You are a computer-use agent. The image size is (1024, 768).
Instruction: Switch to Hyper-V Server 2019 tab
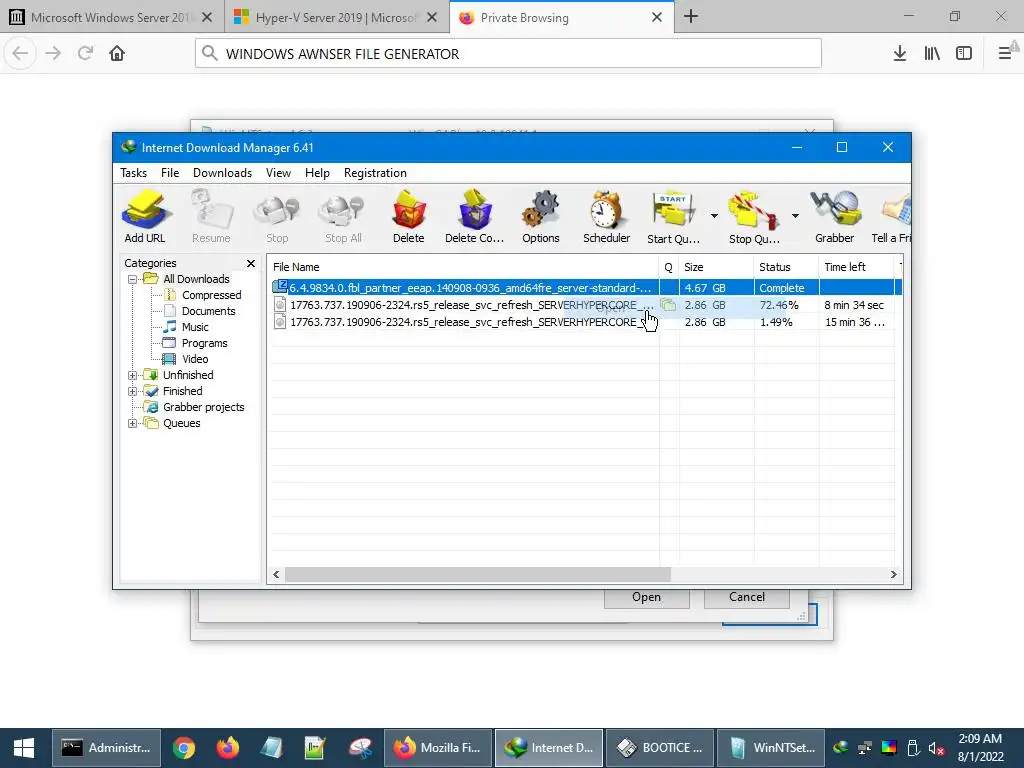click(336, 18)
